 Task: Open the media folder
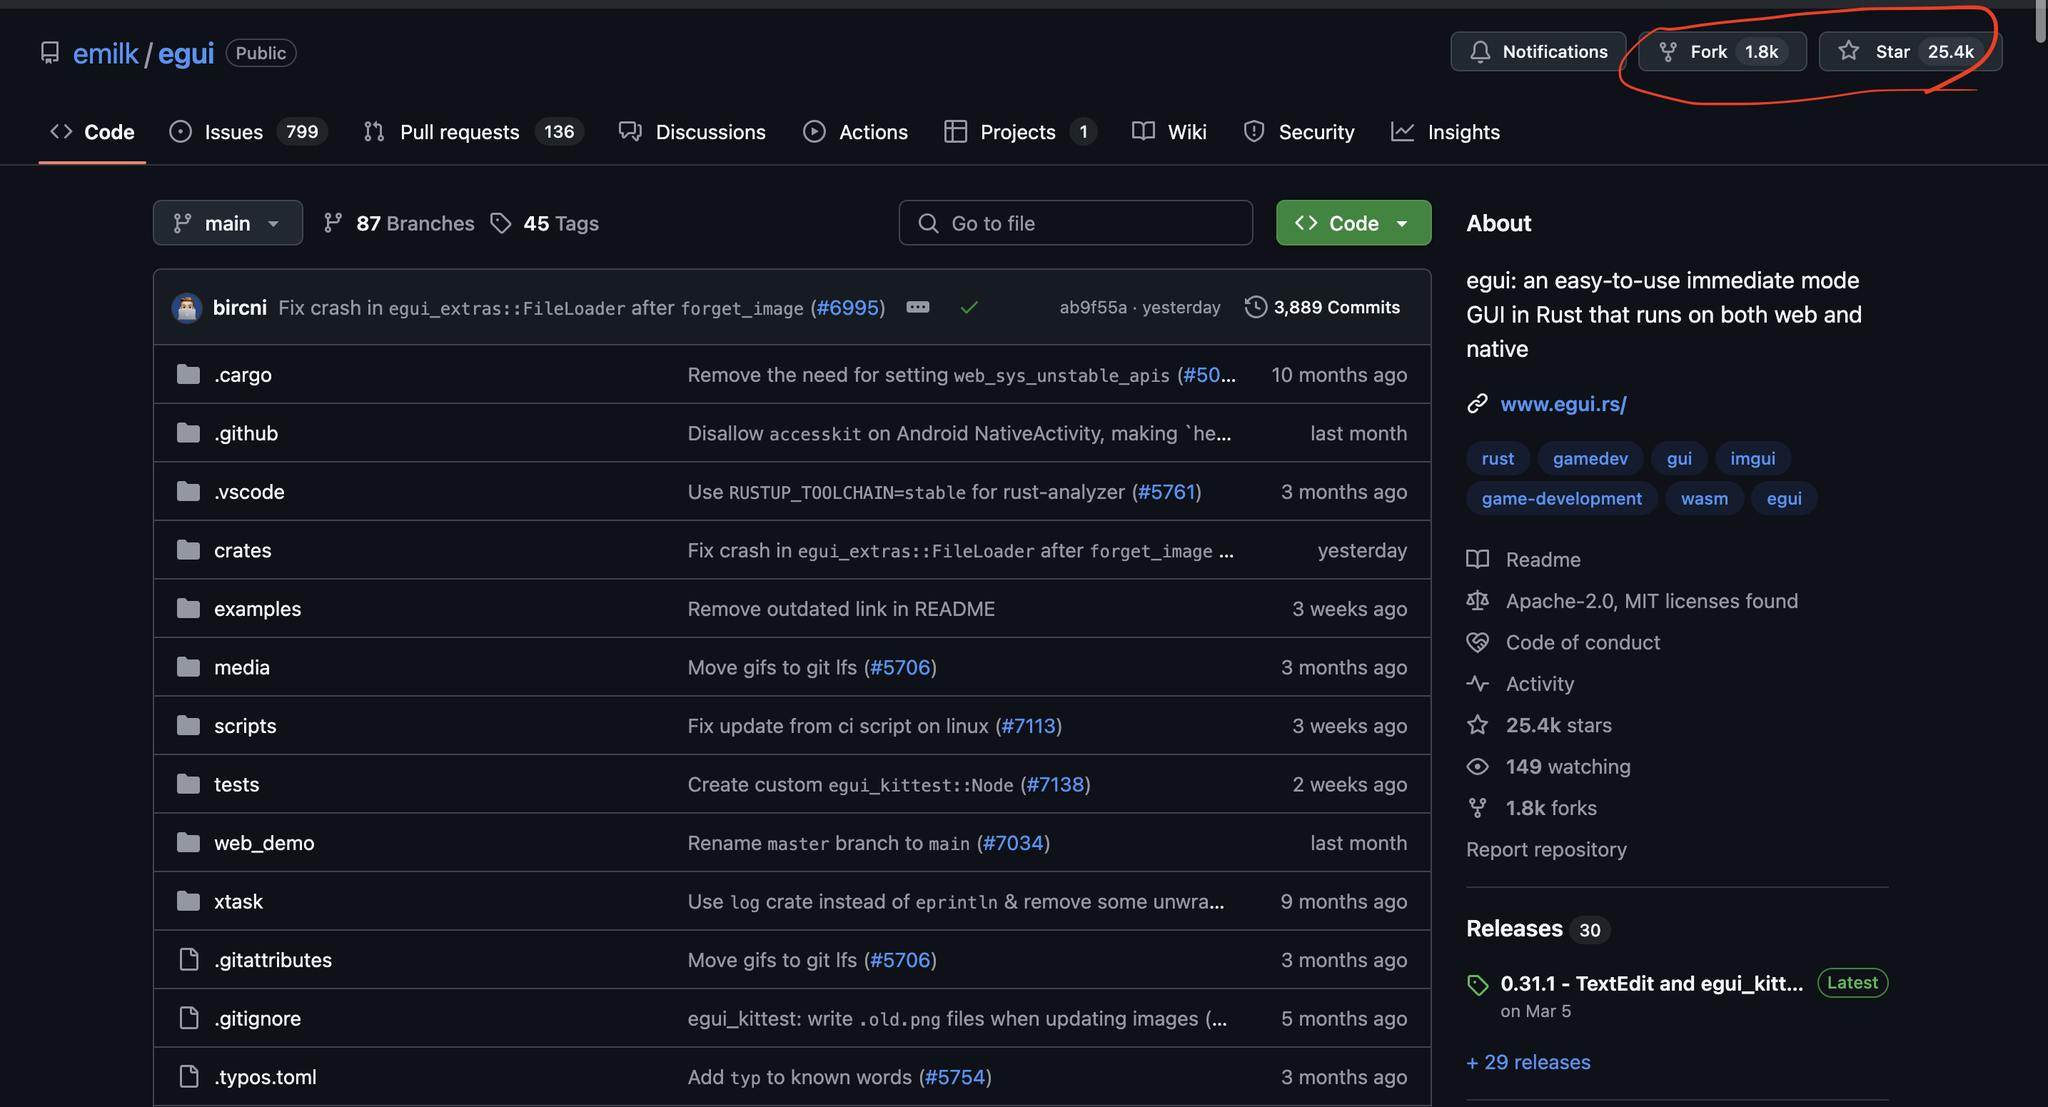coord(242,667)
